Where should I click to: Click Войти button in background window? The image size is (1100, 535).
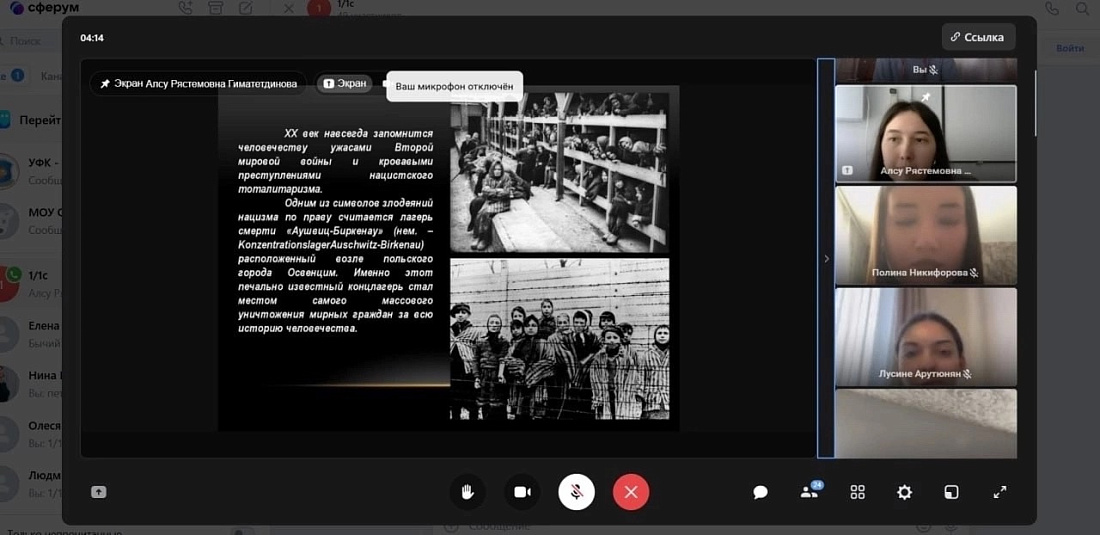coord(1070,48)
